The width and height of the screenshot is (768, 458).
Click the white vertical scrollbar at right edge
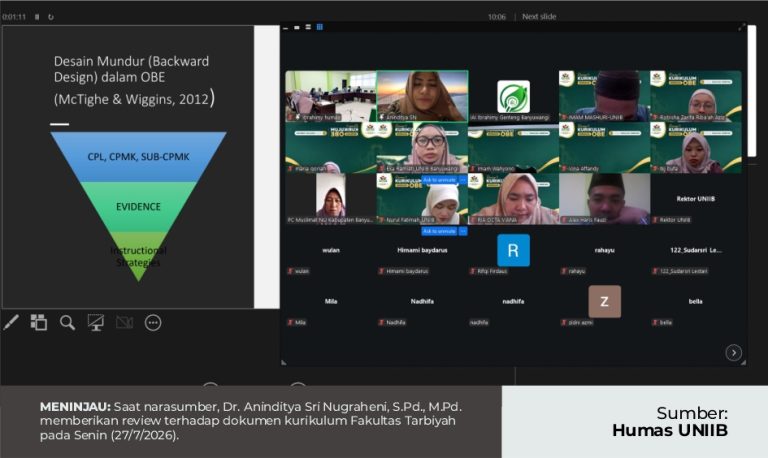[752, 91]
